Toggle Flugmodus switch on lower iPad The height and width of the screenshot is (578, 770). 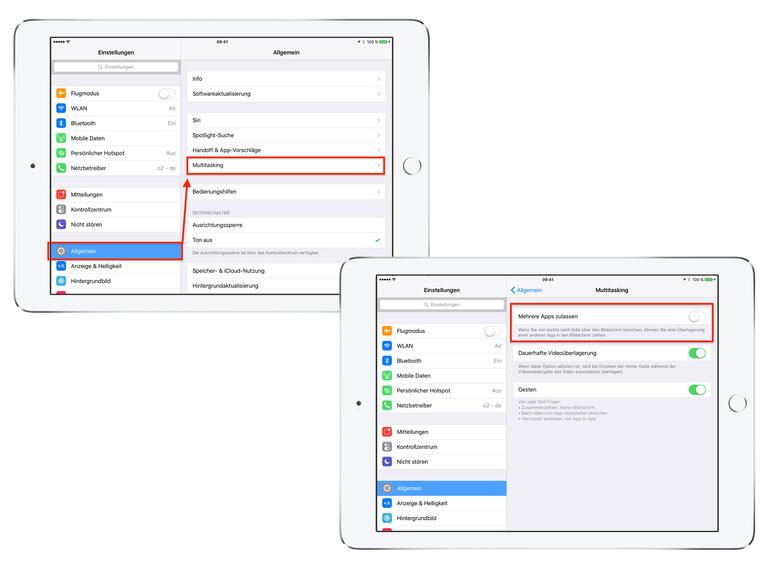[x=493, y=331]
